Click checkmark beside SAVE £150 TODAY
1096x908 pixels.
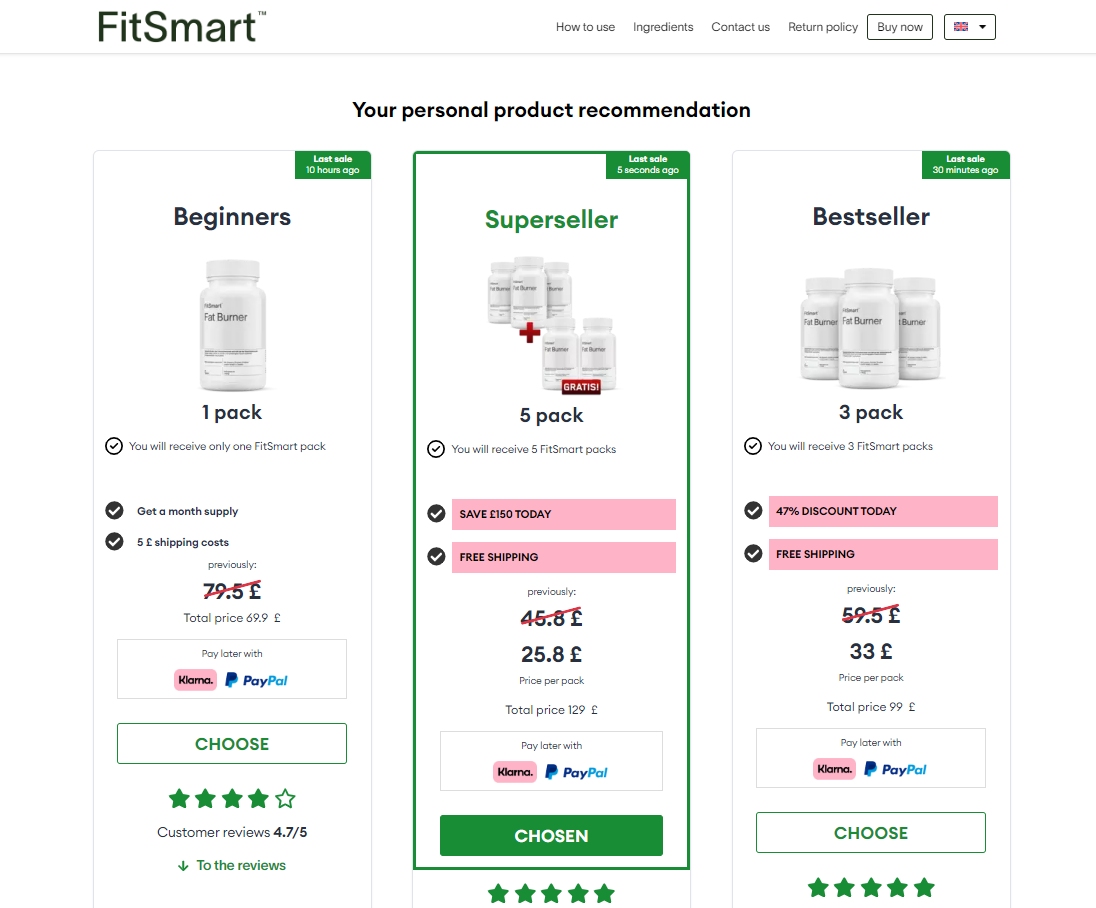click(436, 513)
